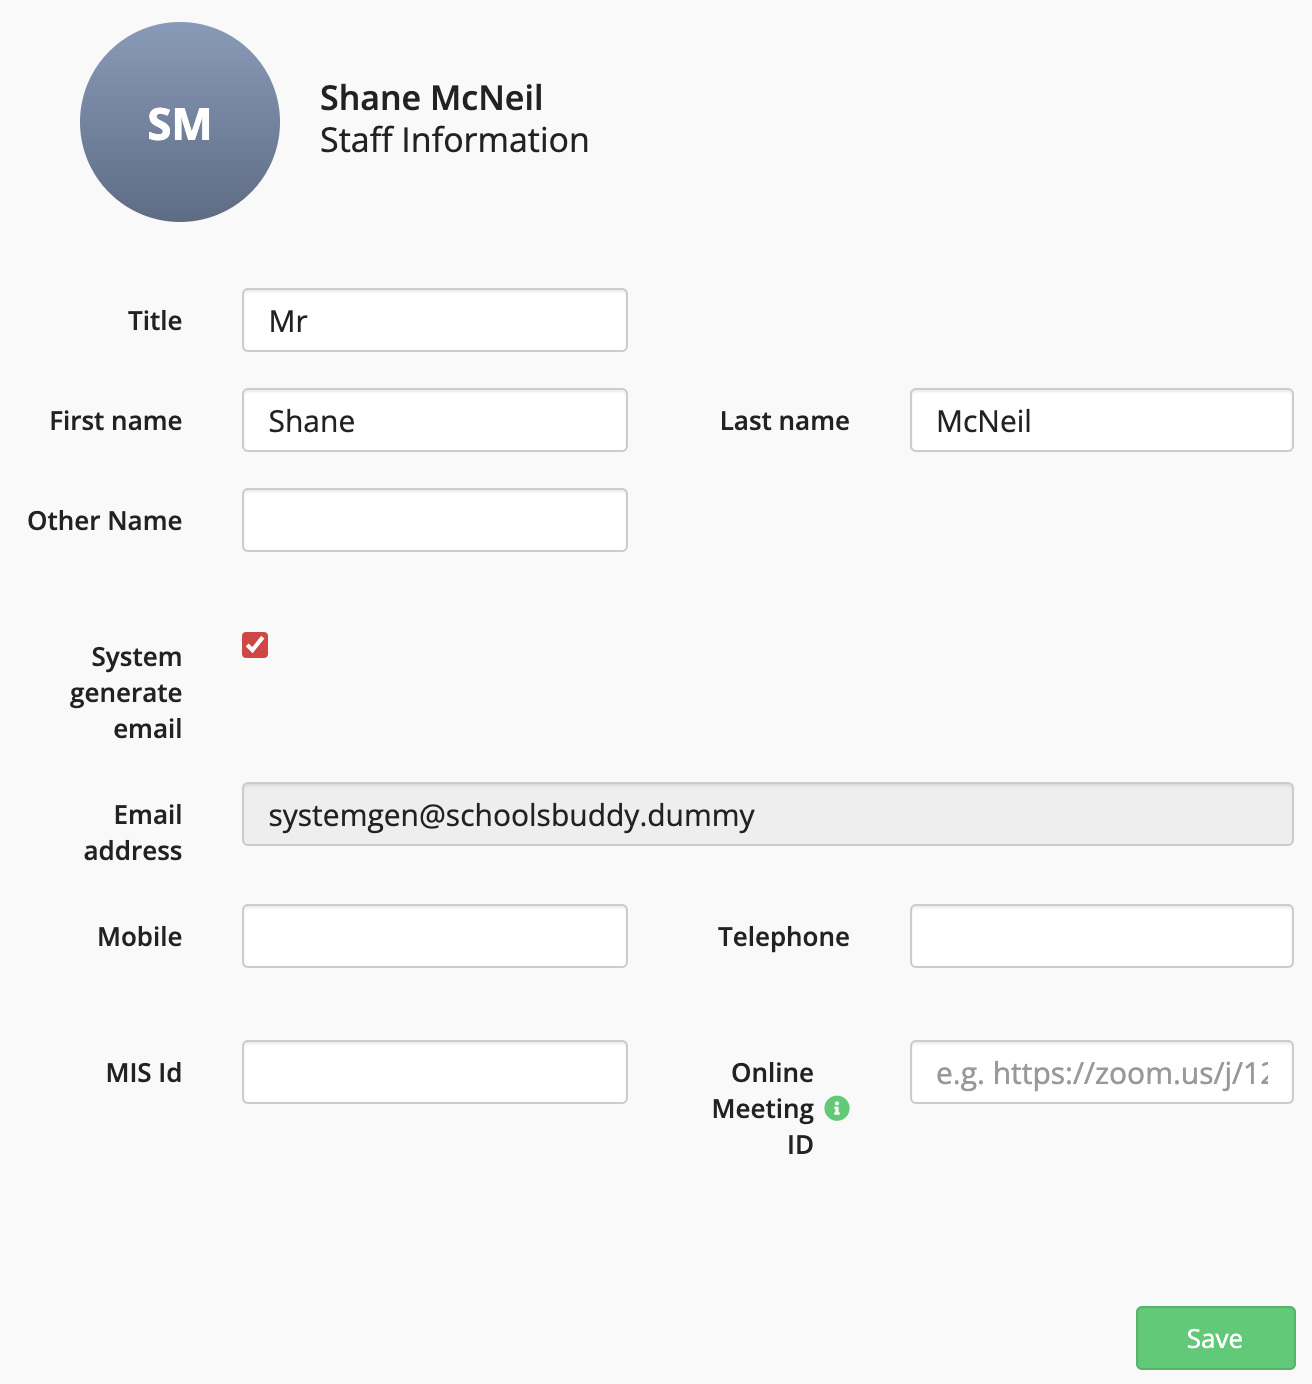Click the Online Meeting ID label
This screenshot has width=1312, height=1384.
[x=771, y=1108]
